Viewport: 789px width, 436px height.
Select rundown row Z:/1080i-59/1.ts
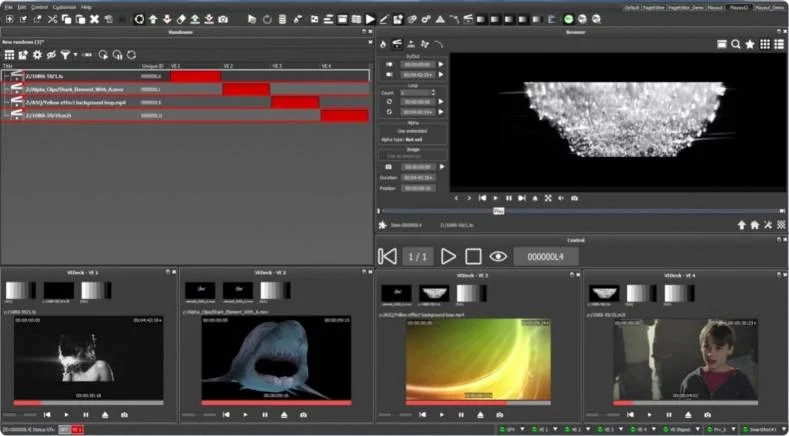[x=185, y=76]
